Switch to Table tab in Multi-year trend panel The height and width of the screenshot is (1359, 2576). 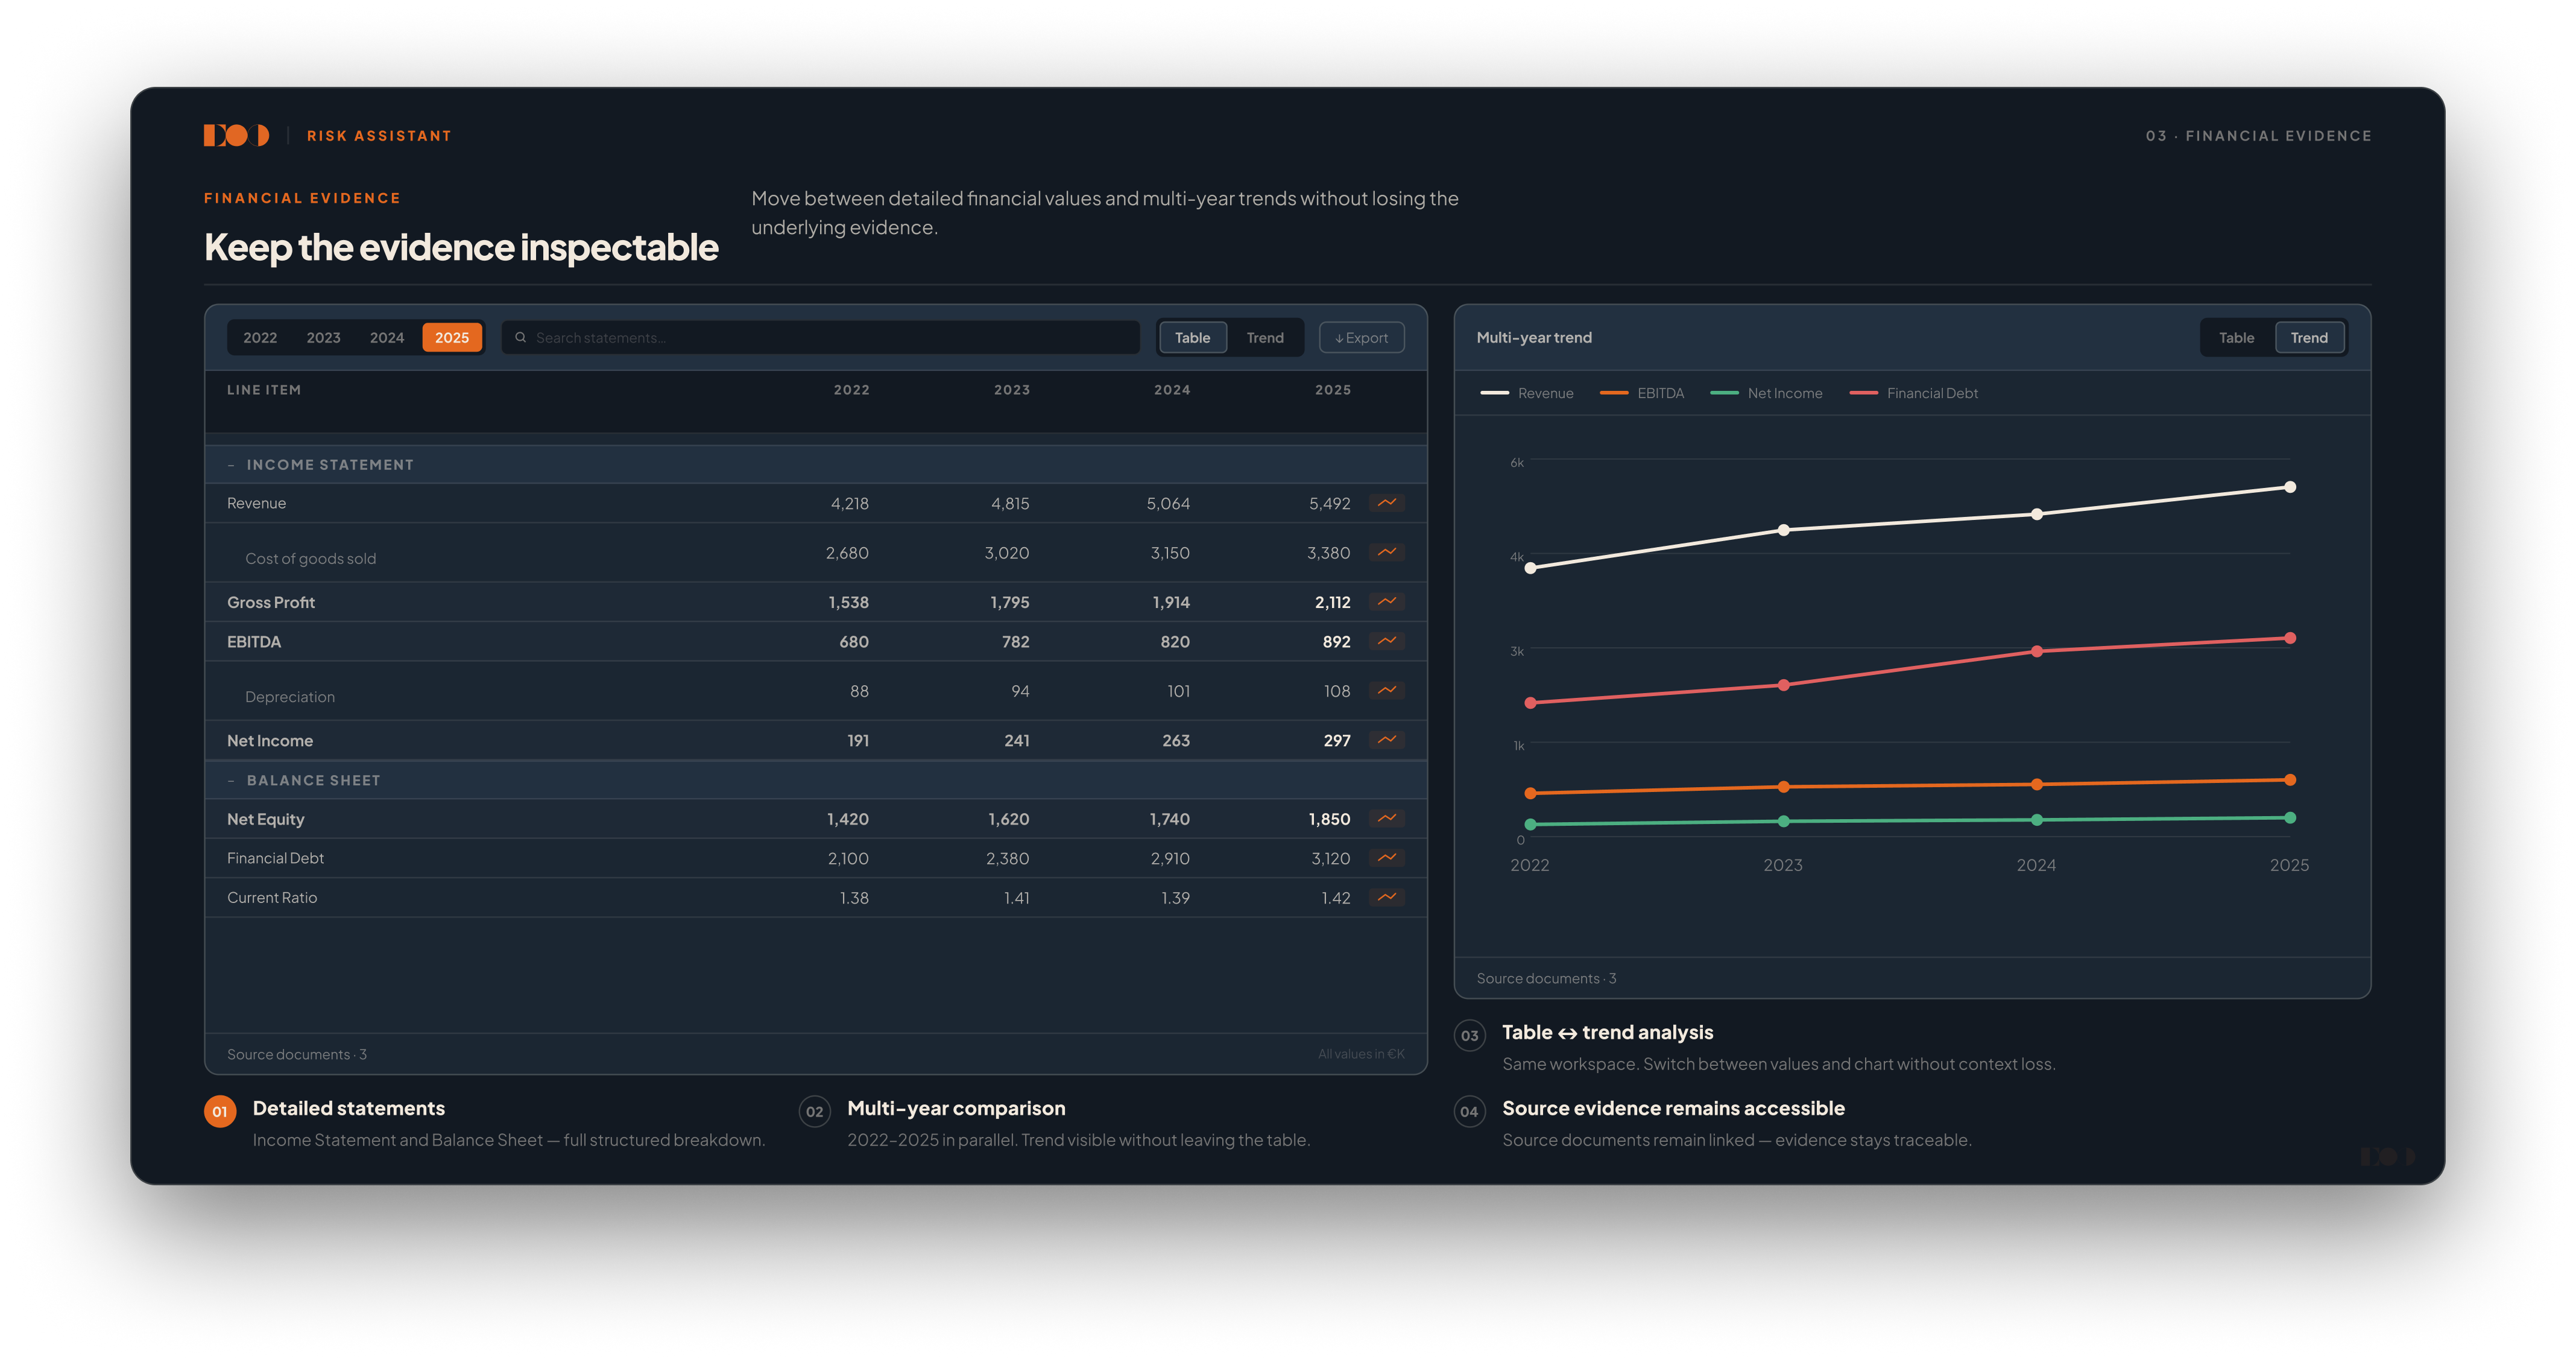click(2236, 338)
